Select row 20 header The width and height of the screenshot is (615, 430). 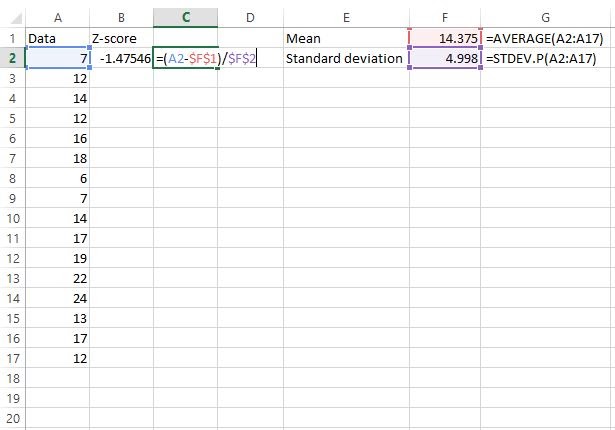13,418
